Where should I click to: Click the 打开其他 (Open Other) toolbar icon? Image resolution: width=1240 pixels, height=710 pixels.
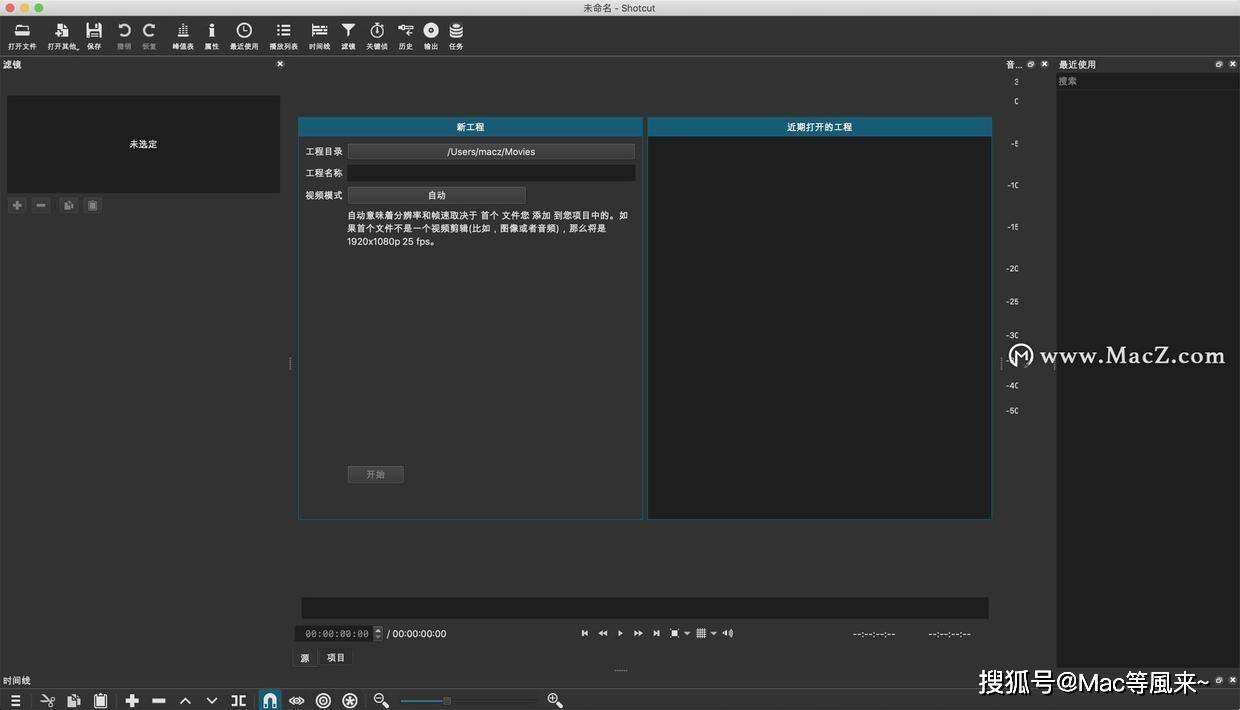[x=62, y=36]
